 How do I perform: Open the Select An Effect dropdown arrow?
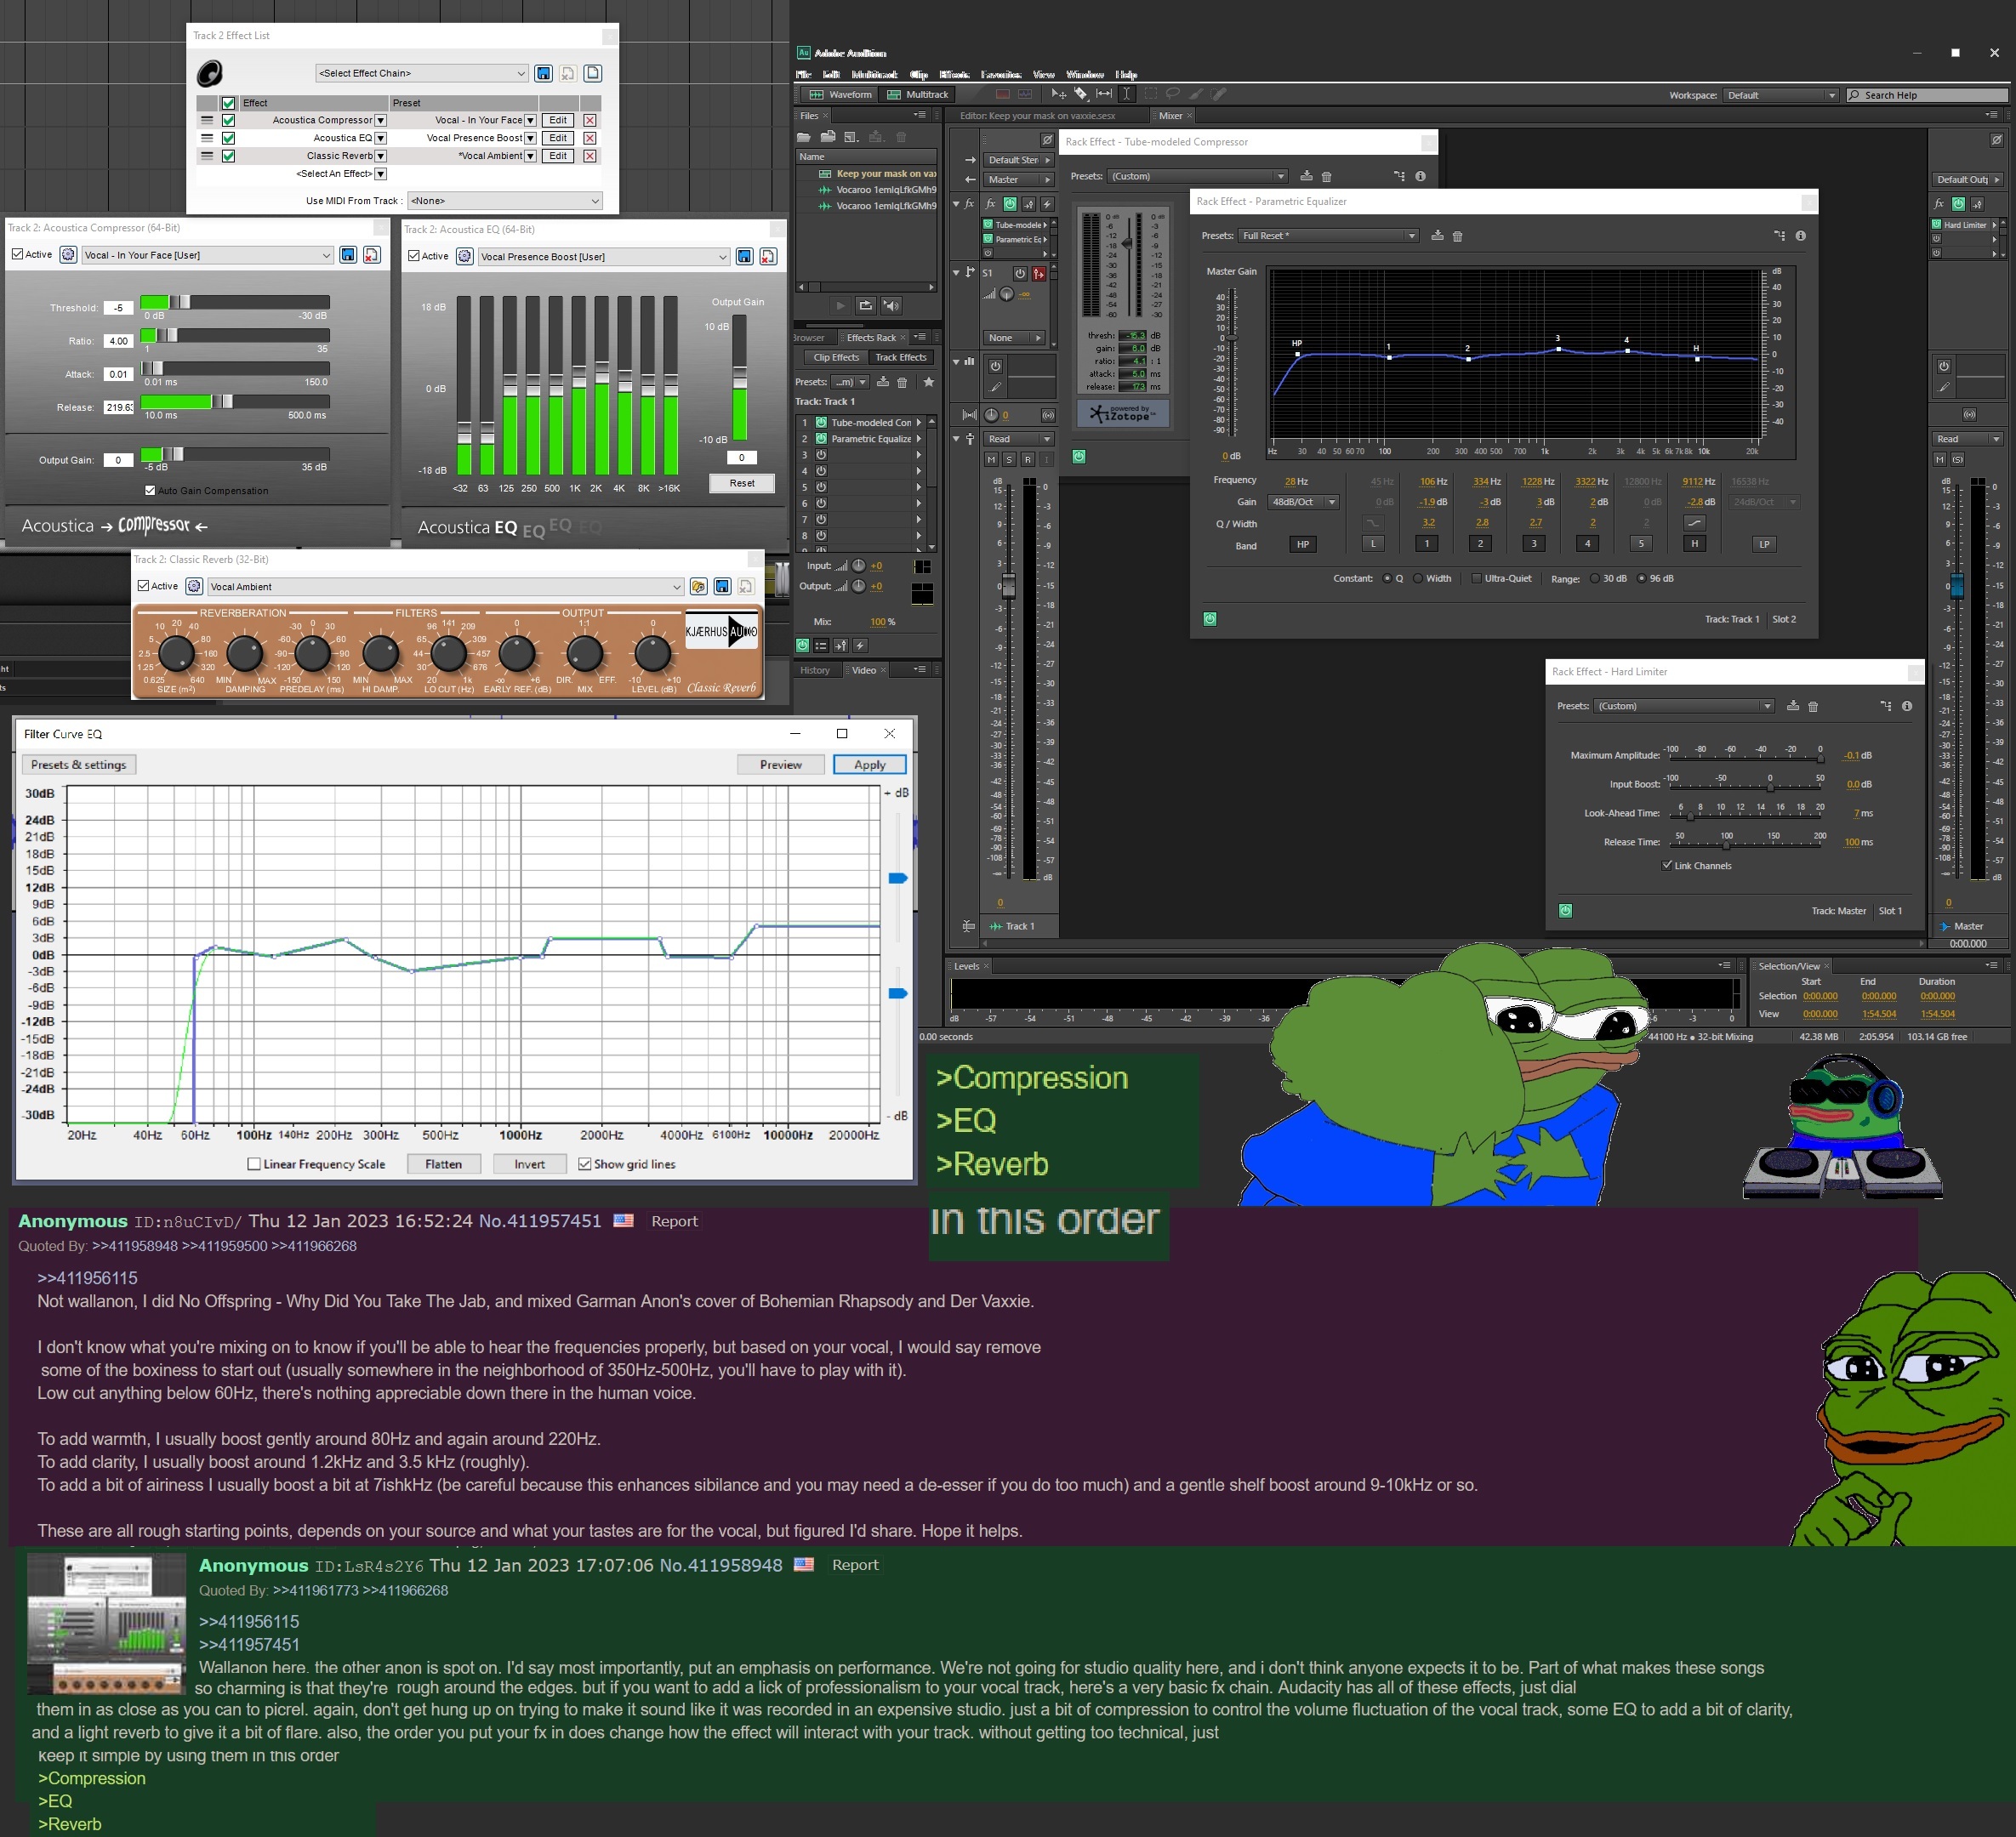pos(380,174)
